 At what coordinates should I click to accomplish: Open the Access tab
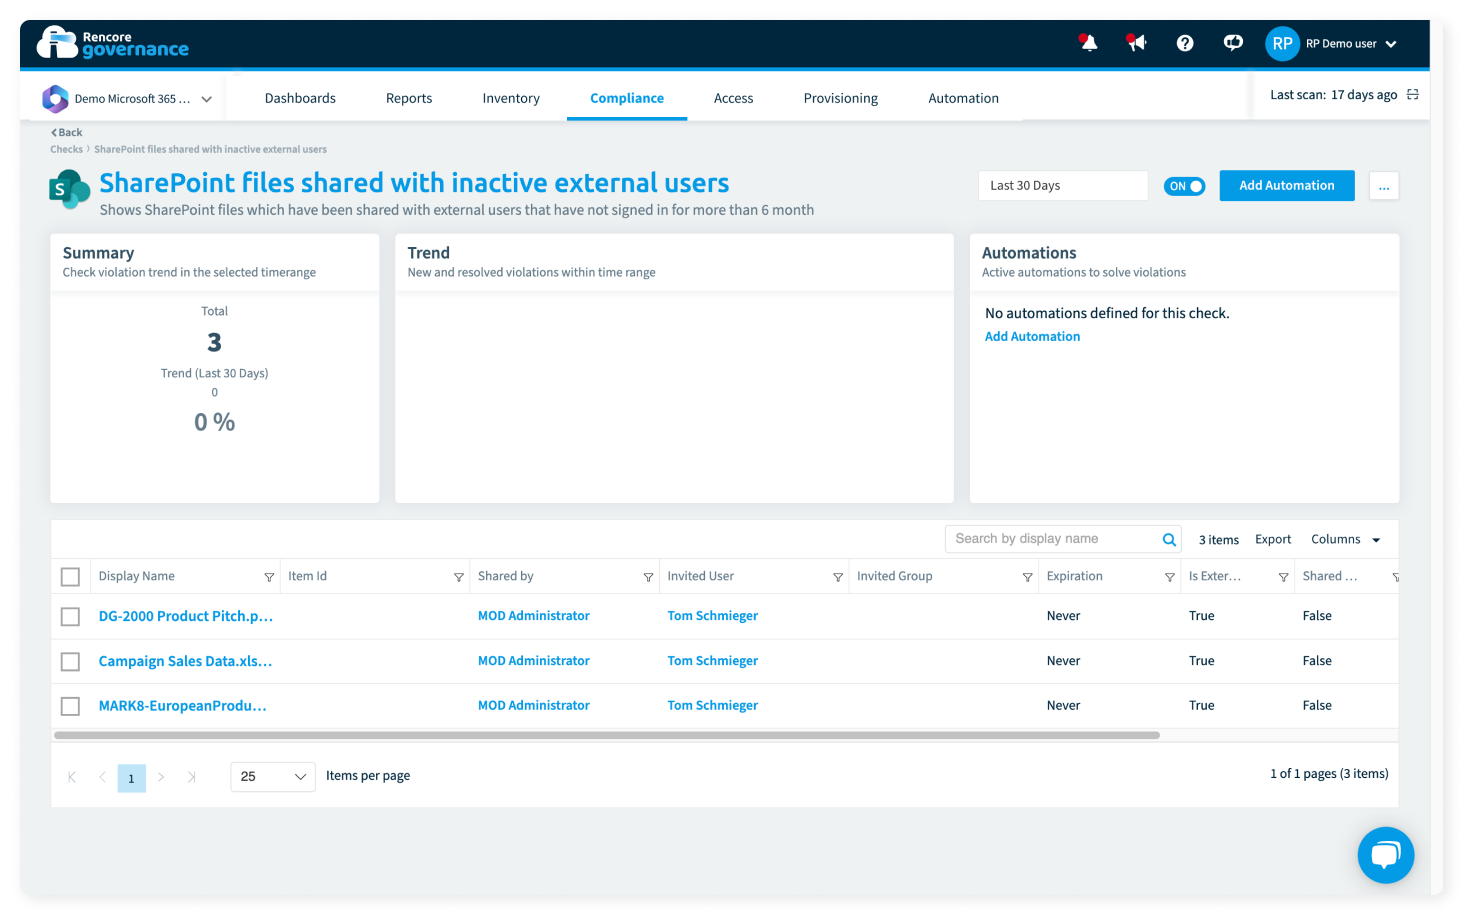pos(734,98)
